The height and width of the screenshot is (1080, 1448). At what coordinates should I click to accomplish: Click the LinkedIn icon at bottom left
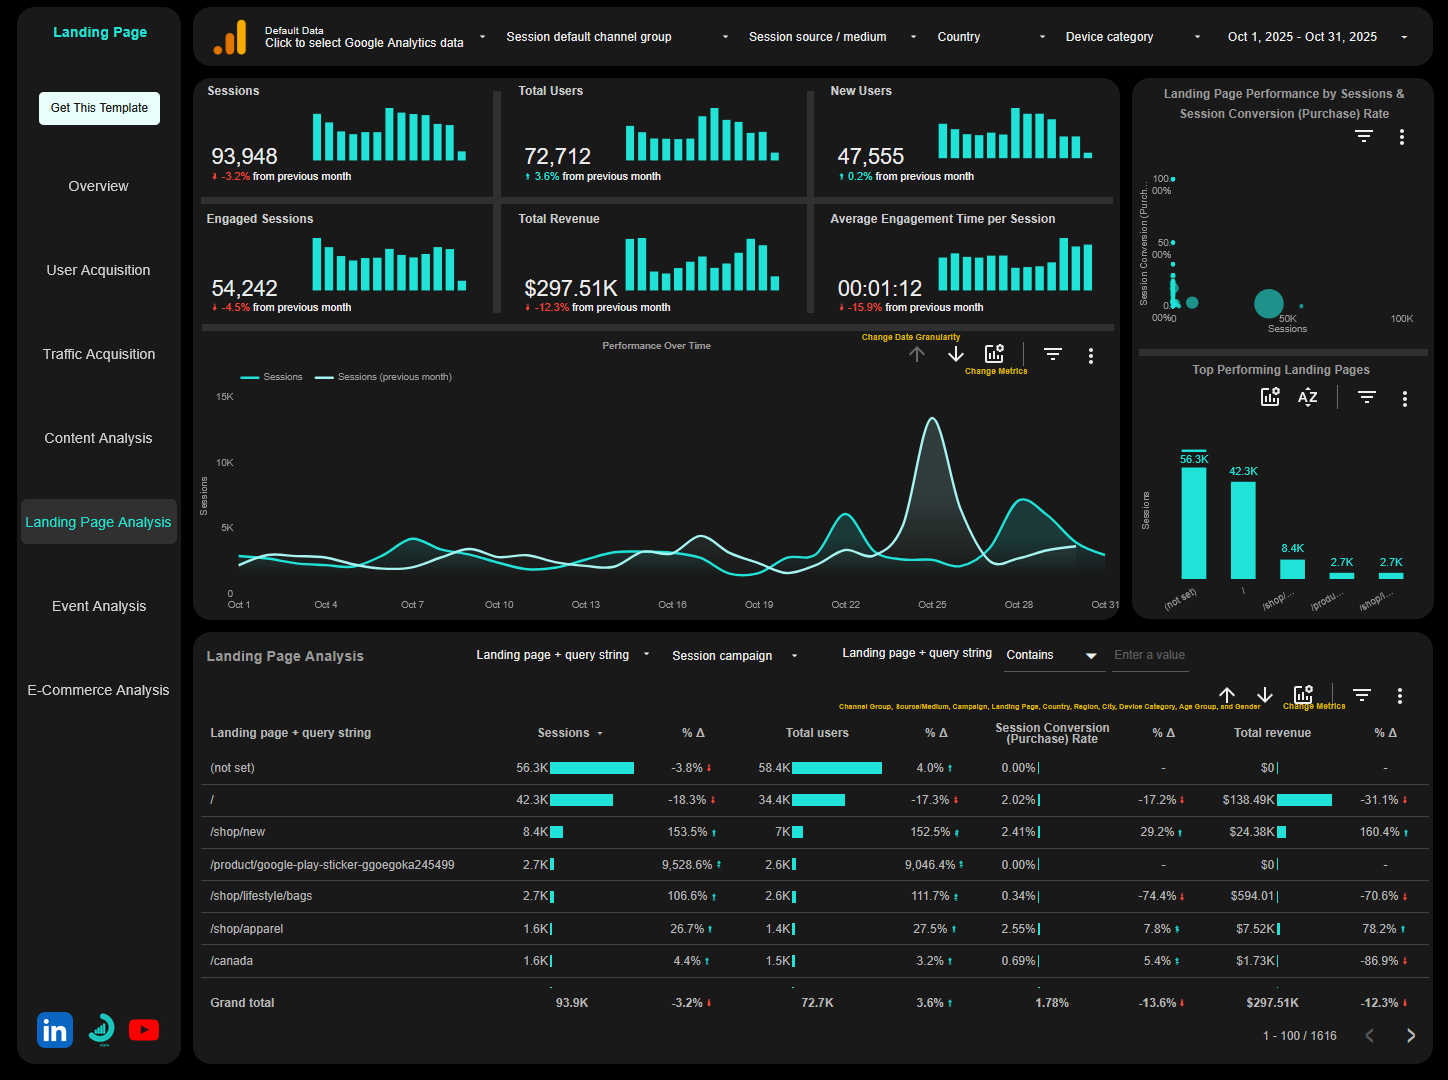pyautogui.click(x=55, y=1030)
